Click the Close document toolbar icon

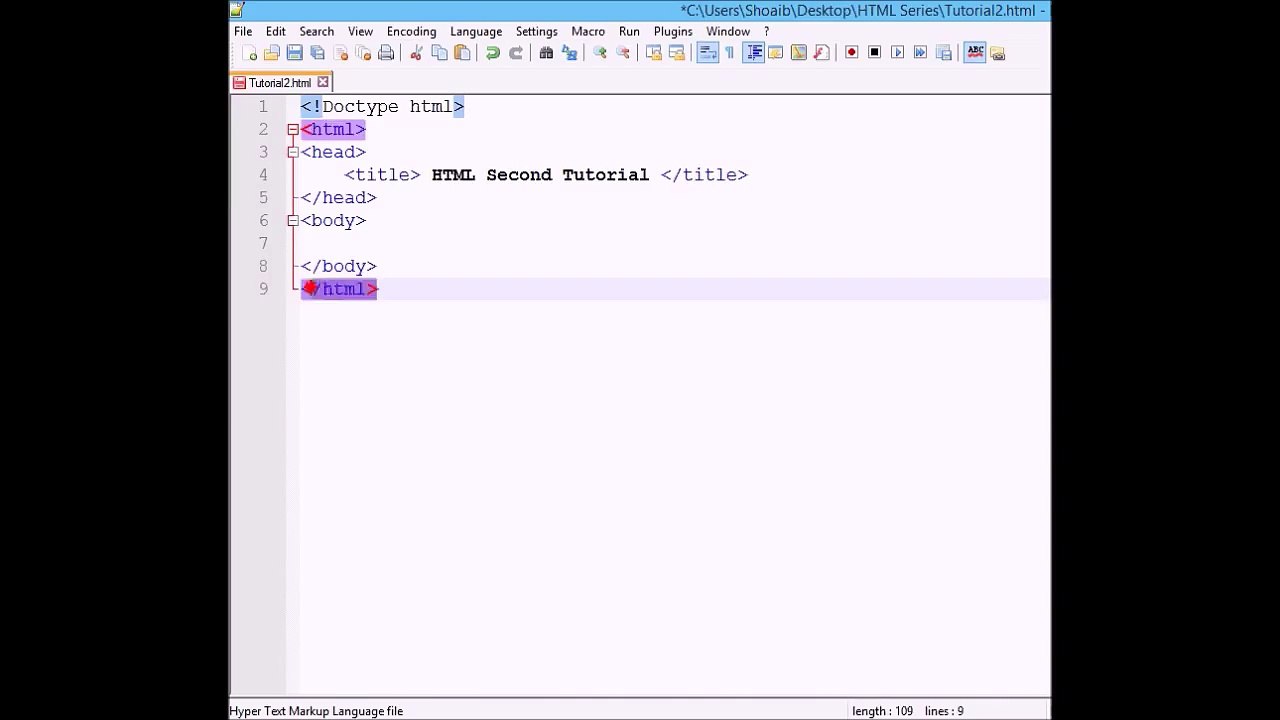(x=341, y=53)
